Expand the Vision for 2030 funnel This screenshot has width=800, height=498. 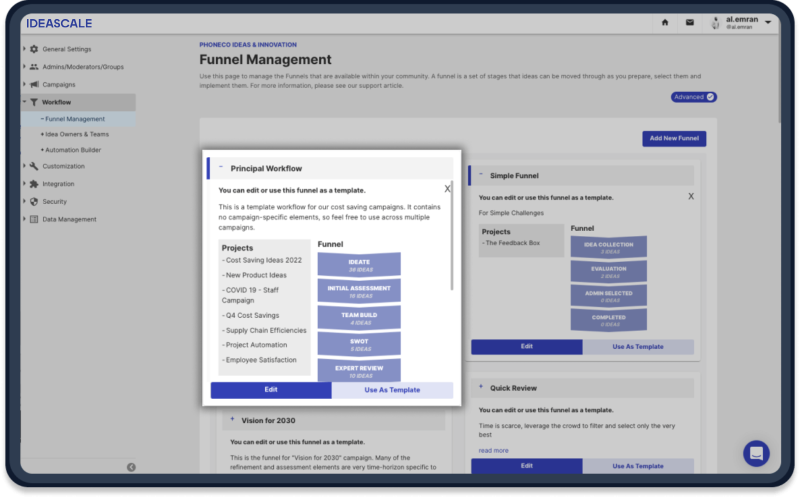point(232,420)
